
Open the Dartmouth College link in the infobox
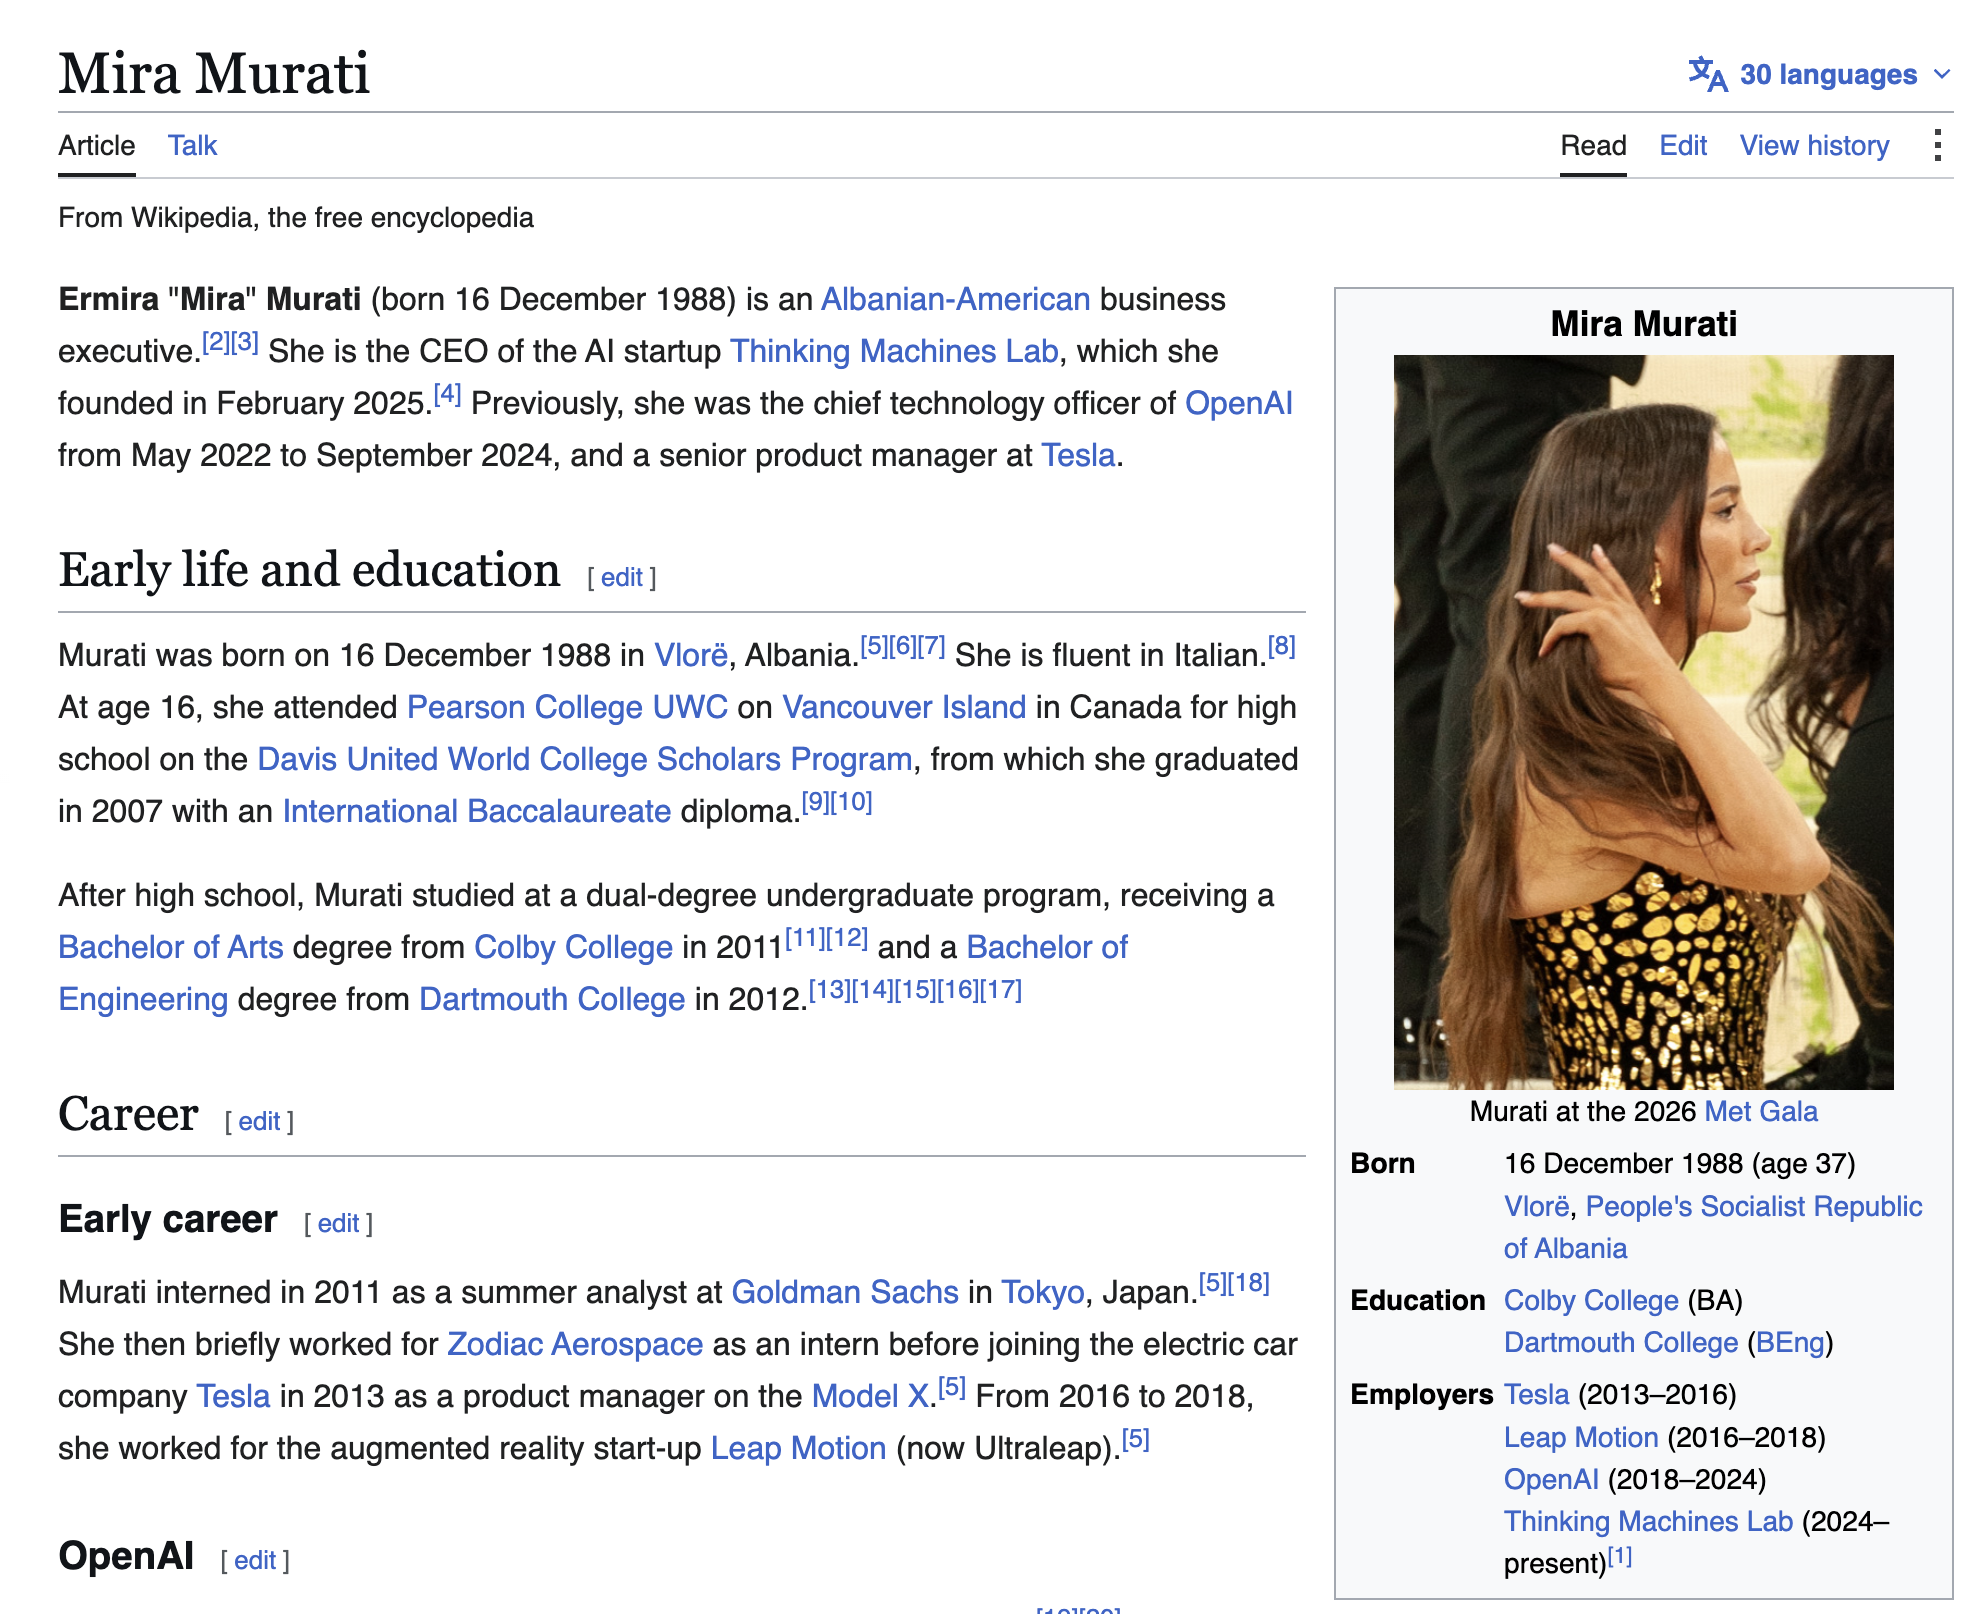pyautogui.click(x=1621, y=1343)
